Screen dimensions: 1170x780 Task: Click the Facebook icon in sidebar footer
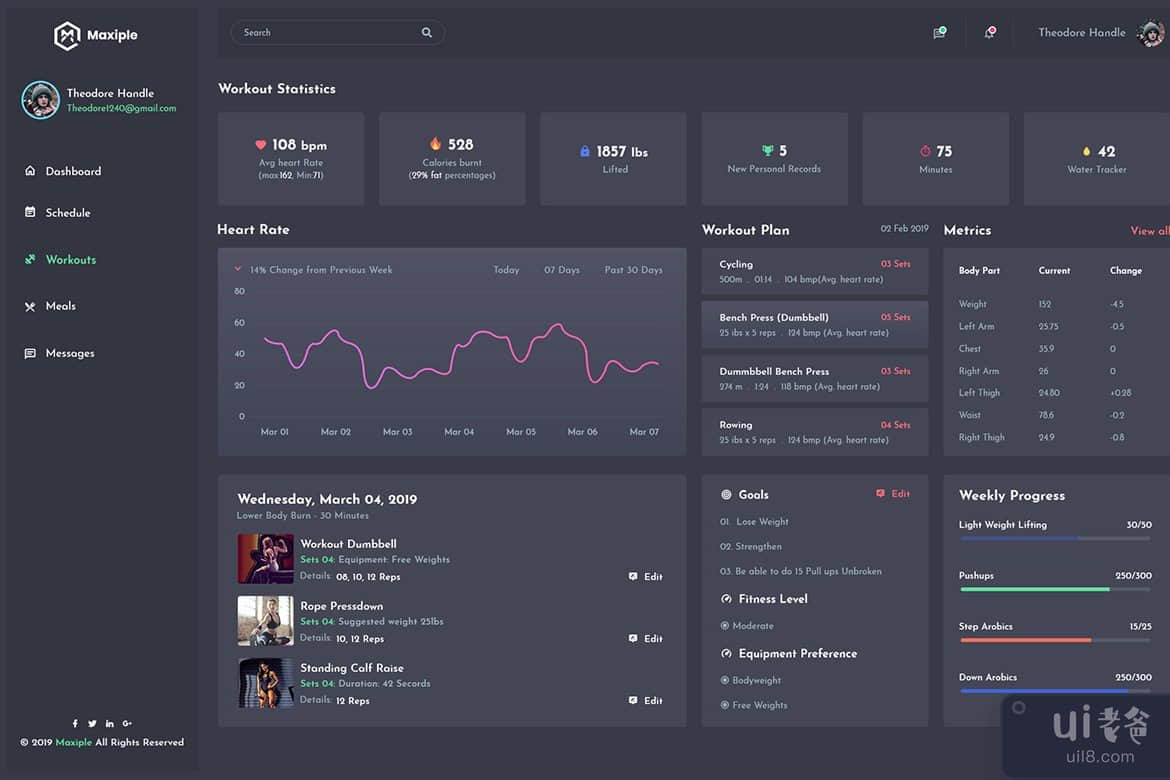(x=75, y=723)
